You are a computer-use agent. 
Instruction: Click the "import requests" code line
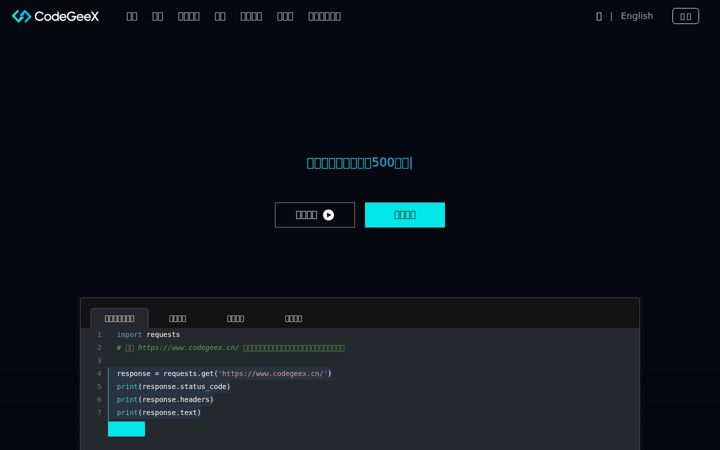[148, 335]
